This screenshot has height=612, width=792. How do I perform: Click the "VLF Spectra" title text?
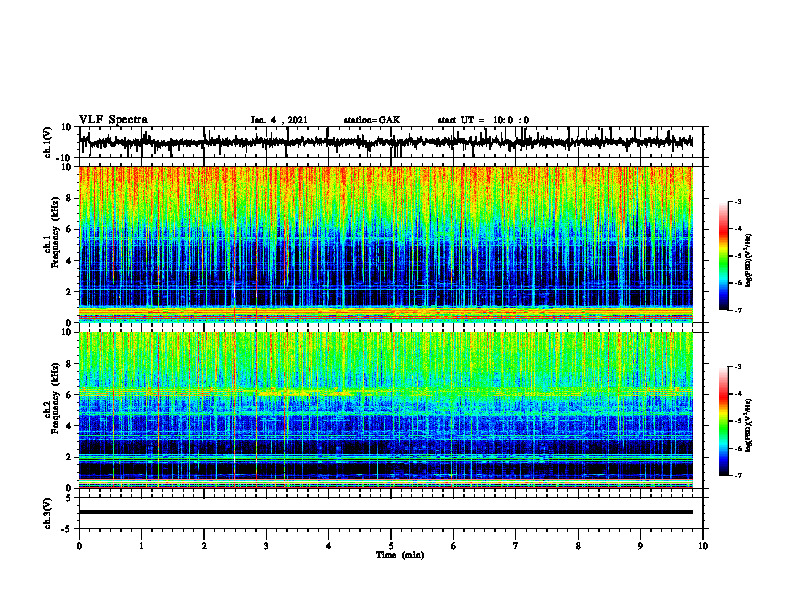point(114,120)
